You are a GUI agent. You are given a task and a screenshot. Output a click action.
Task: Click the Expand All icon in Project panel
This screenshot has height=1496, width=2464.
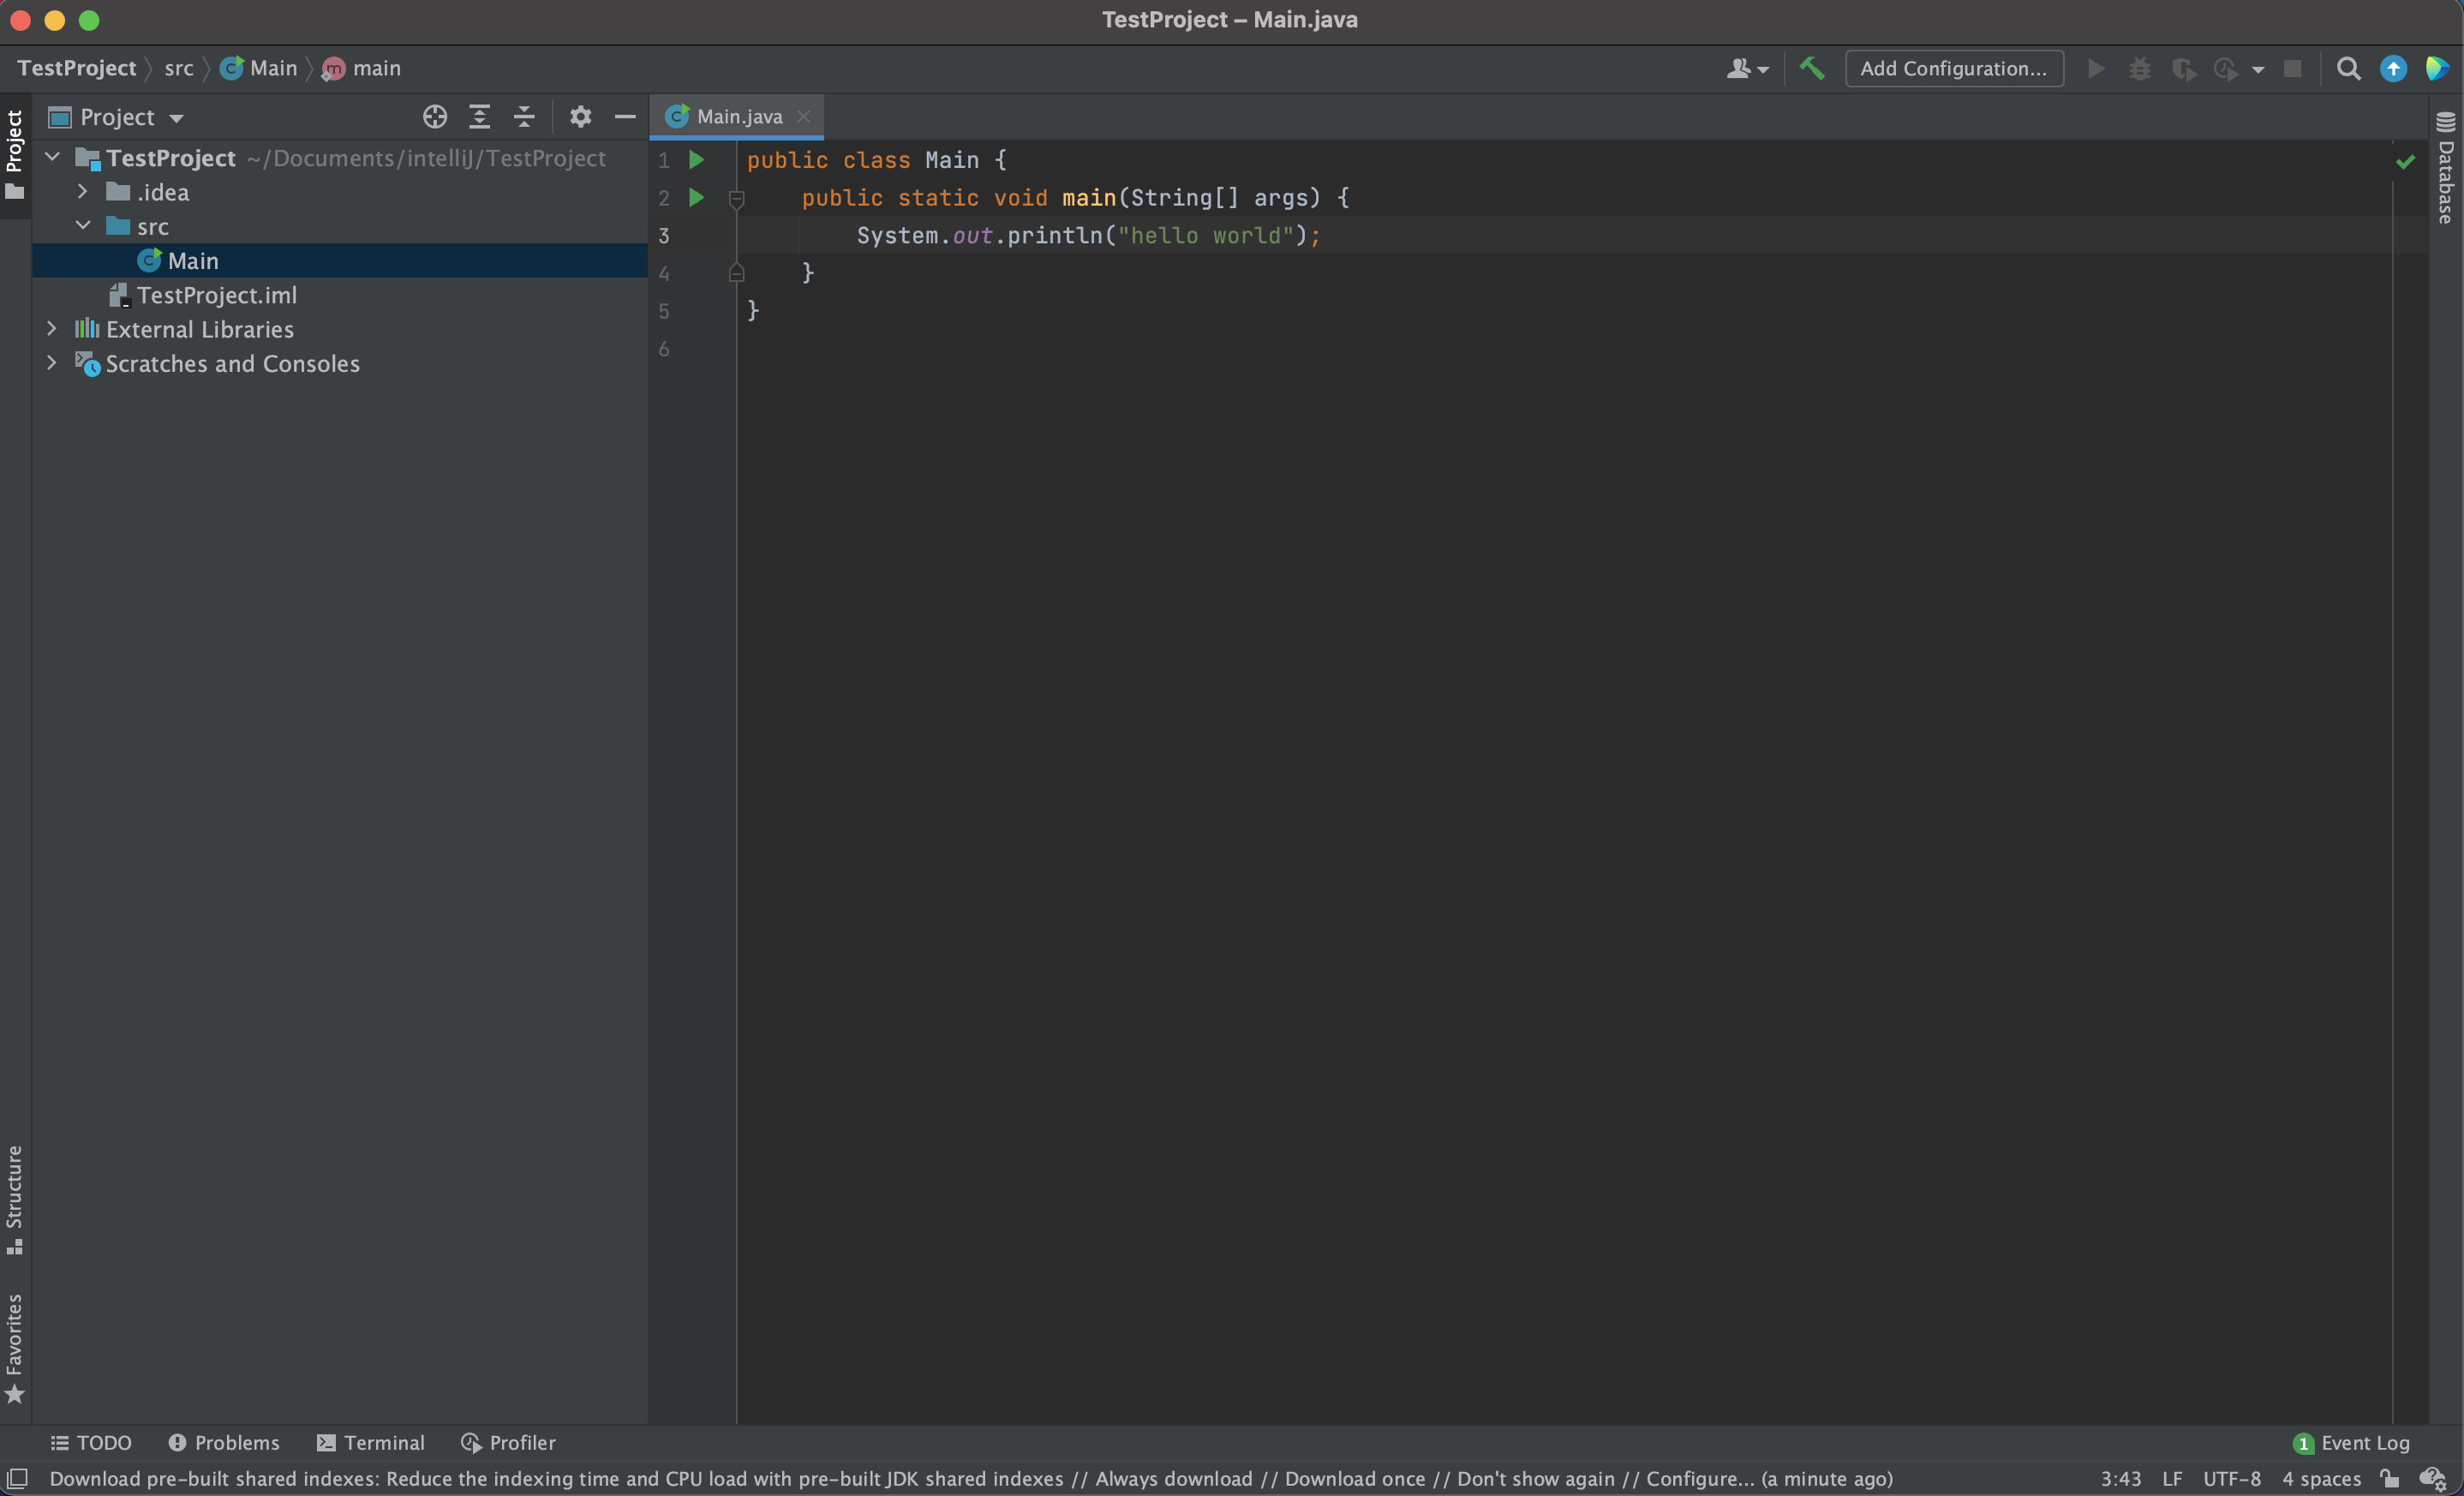coord(479,117)
